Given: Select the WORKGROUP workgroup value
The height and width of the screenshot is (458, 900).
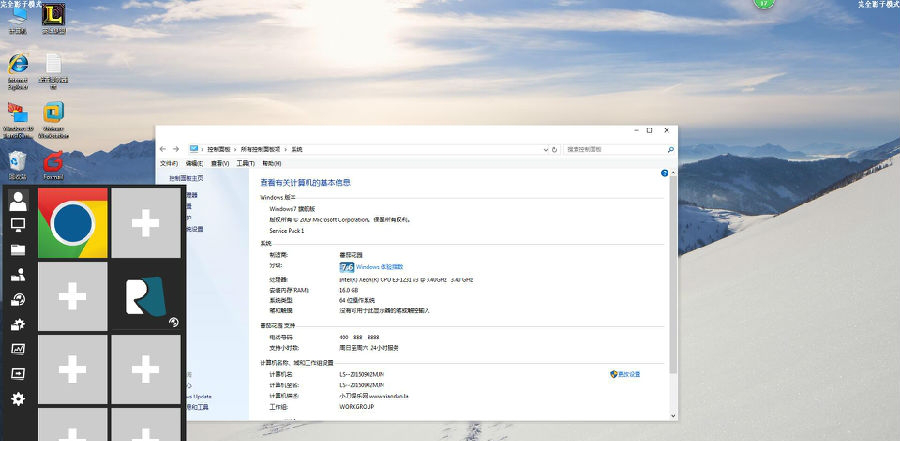Looking at the screenshot, I should [356, 407].
